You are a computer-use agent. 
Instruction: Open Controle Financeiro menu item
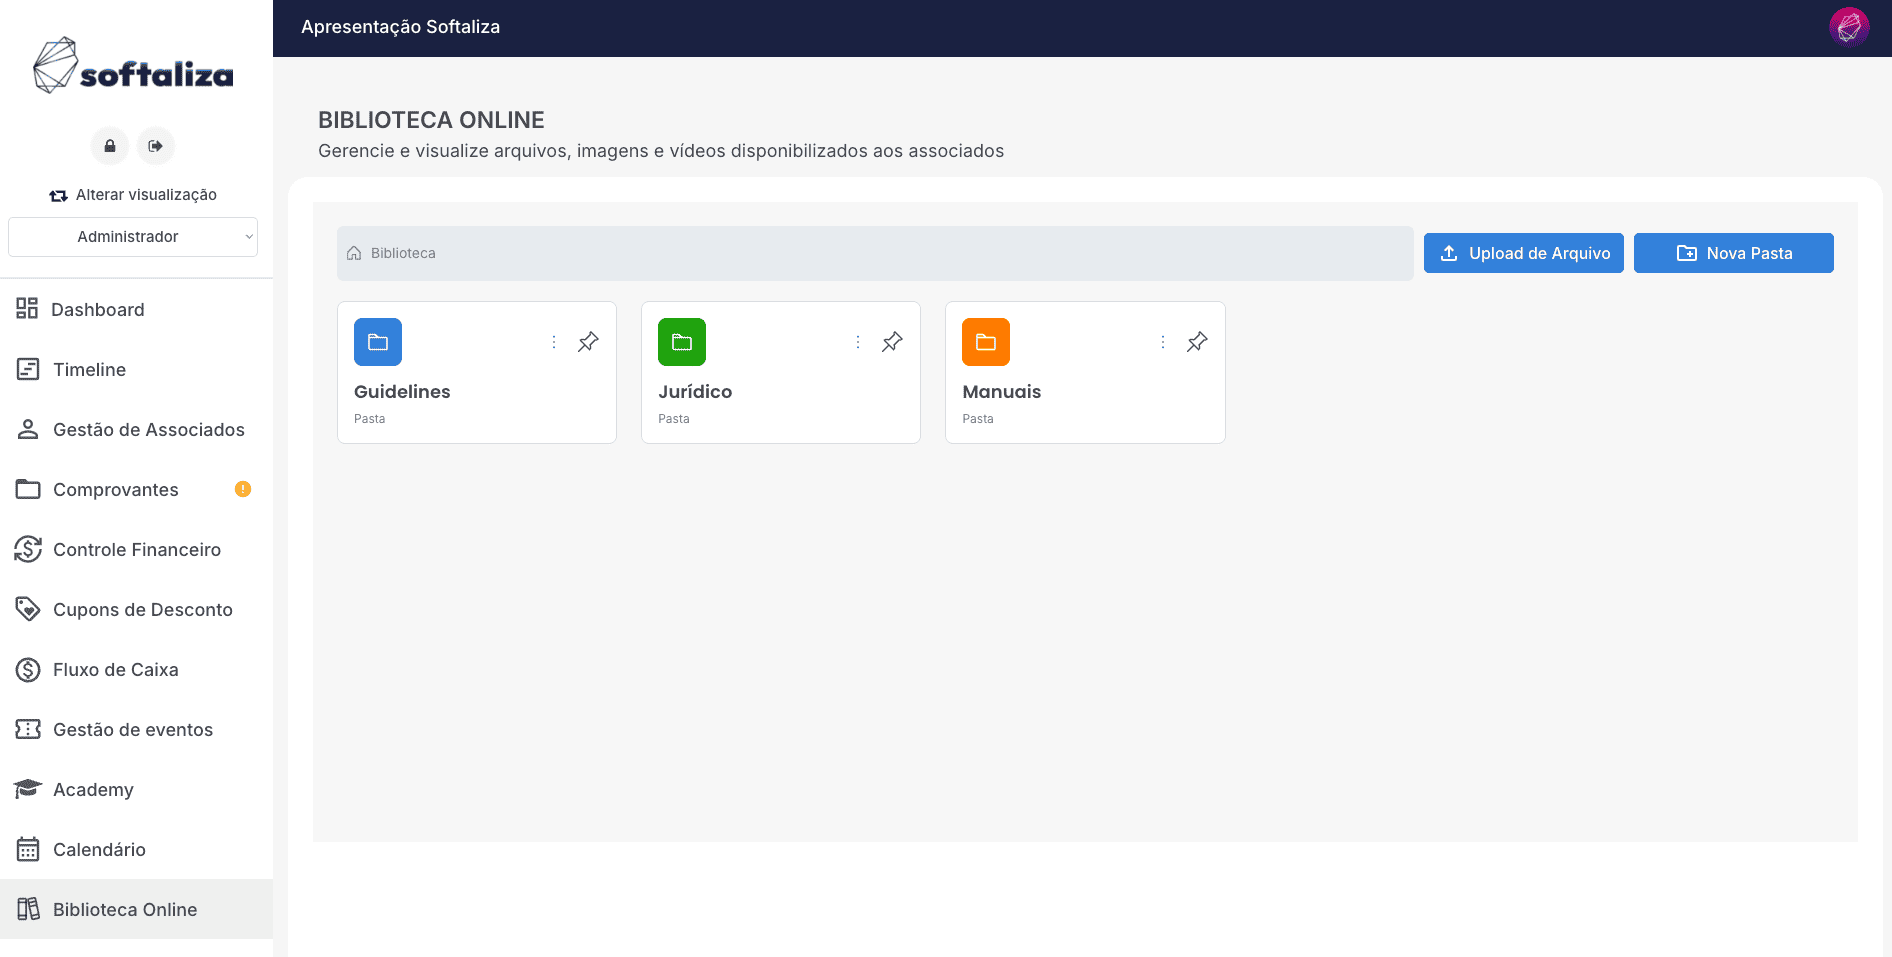pyautogui.click(x=136, y=550)
